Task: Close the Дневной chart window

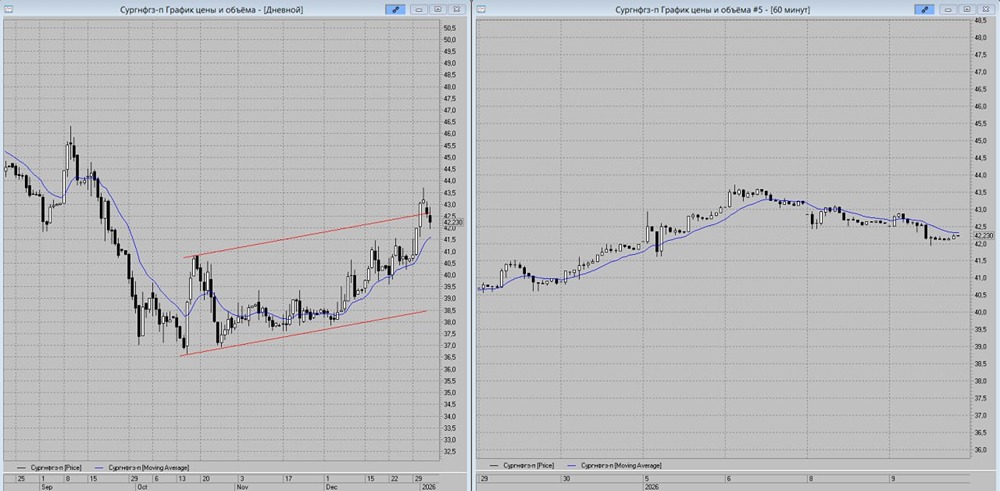Action: pos(456,9)
